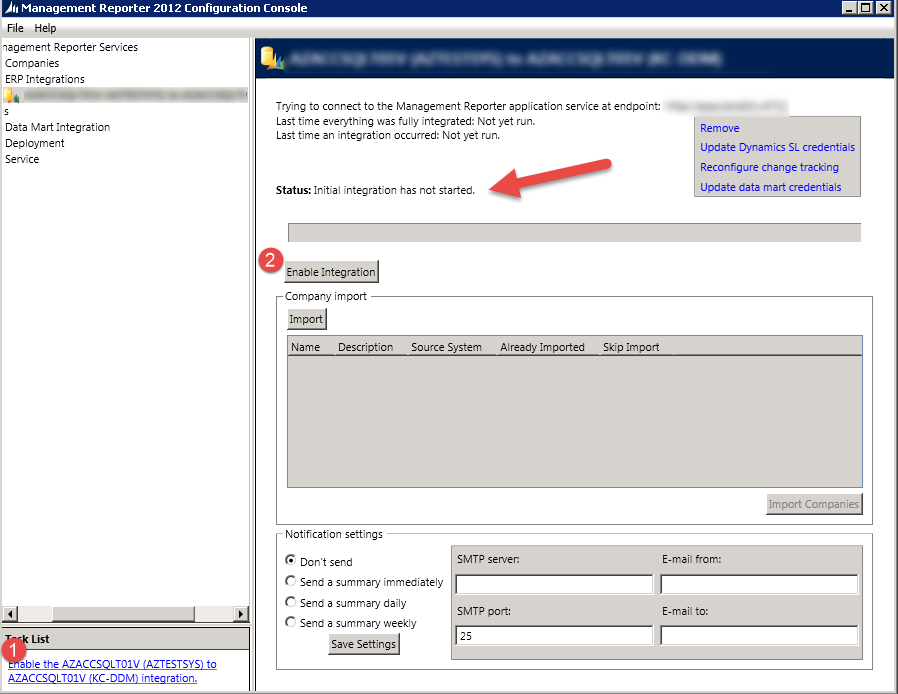Choose Send a summary immediately

(x=291, y=582)
